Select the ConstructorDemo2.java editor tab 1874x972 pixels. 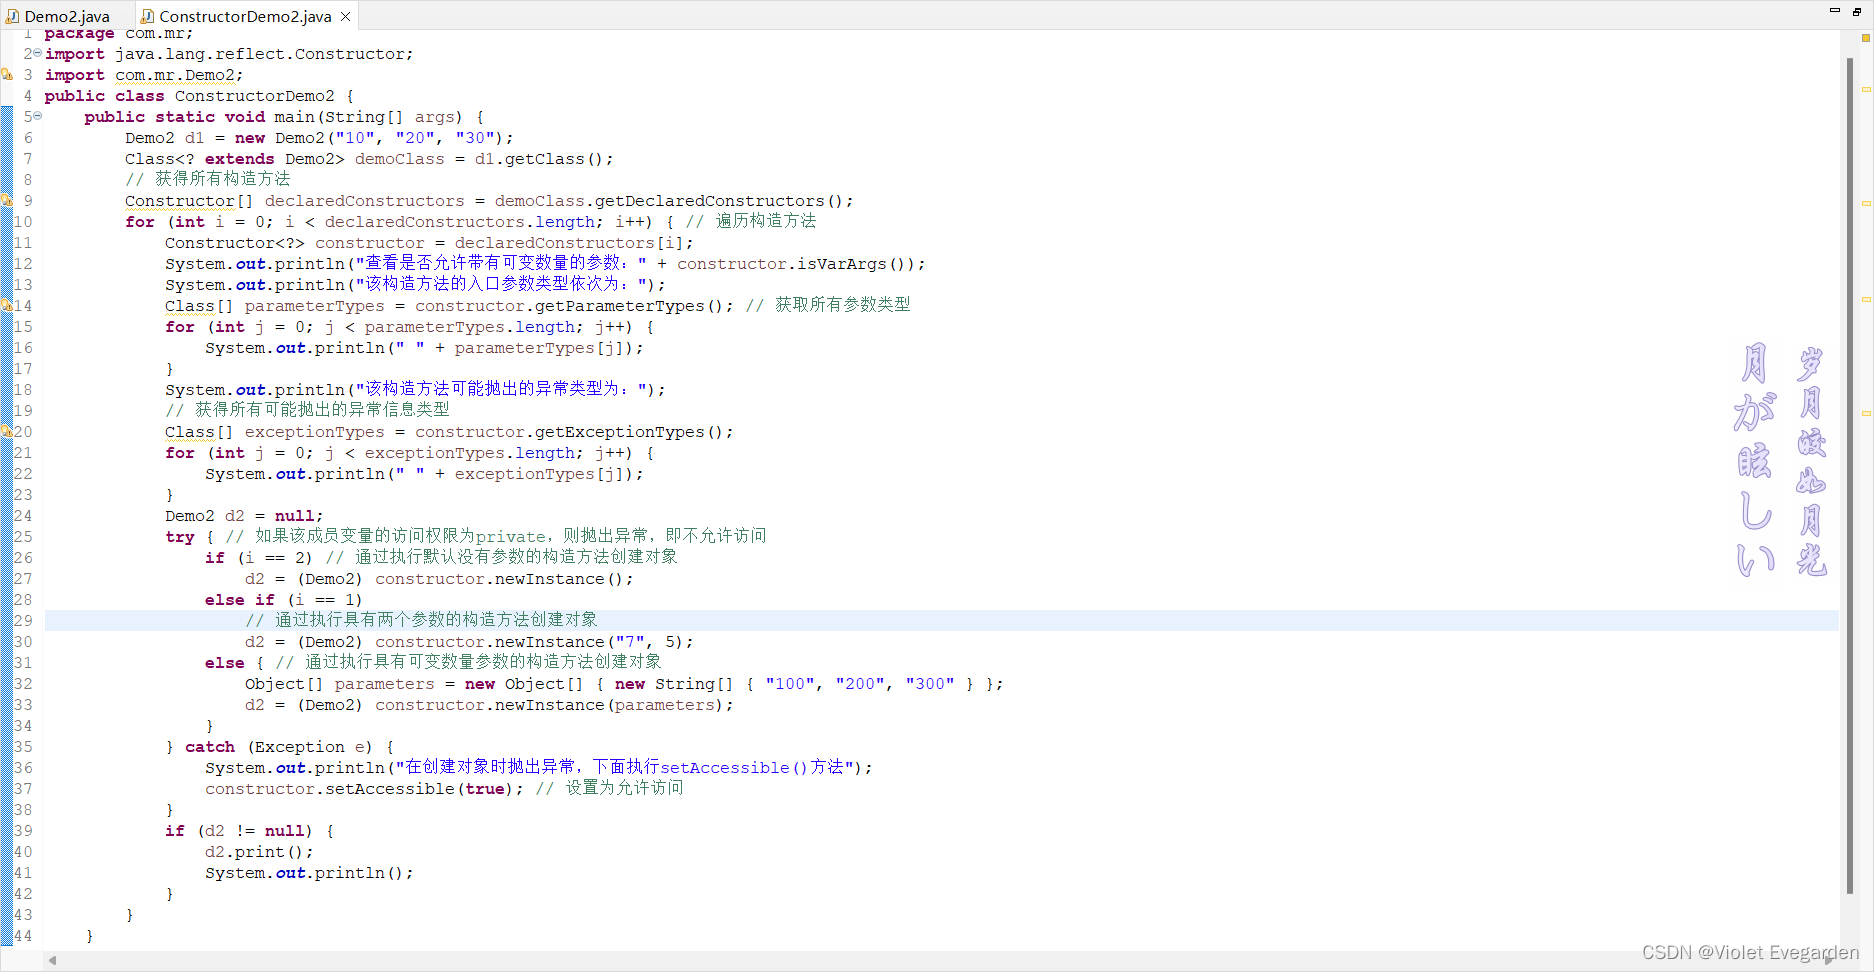[x=243, y=15]
